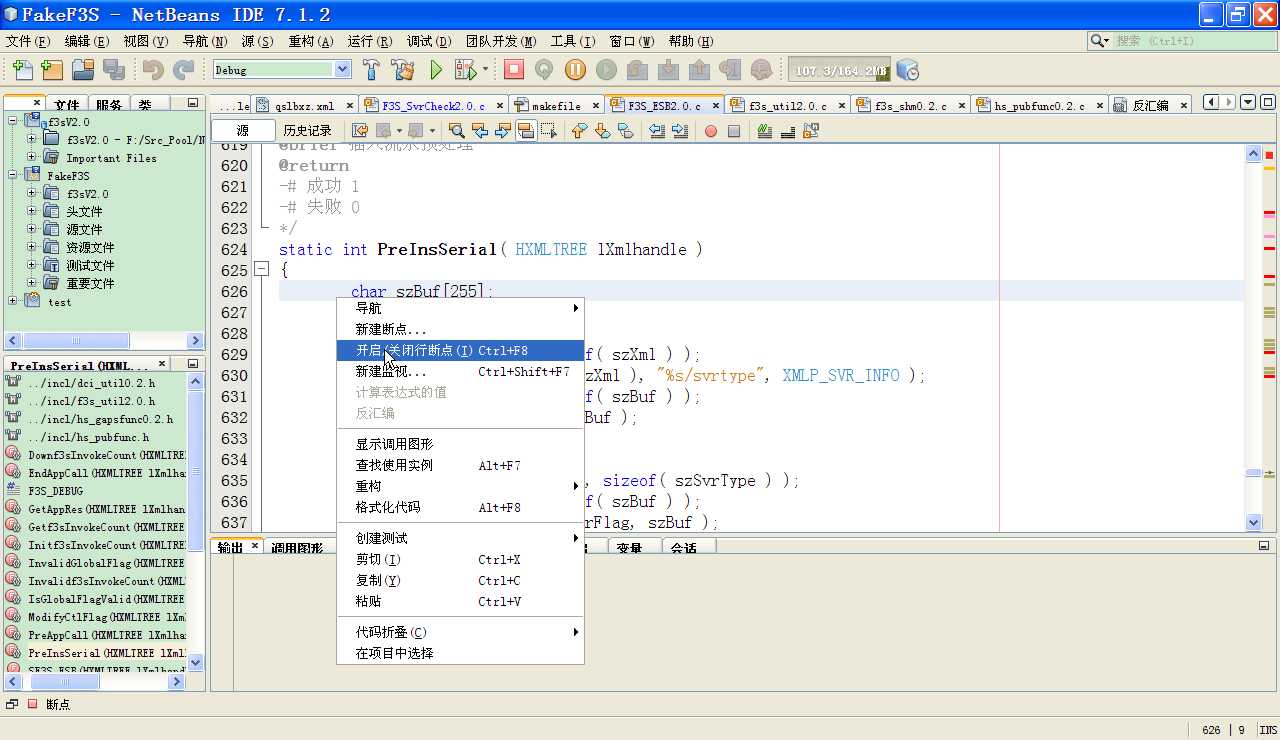Click the Clean and Build icon
This screenshot has width=1280, height=740.
click(403, 70)
